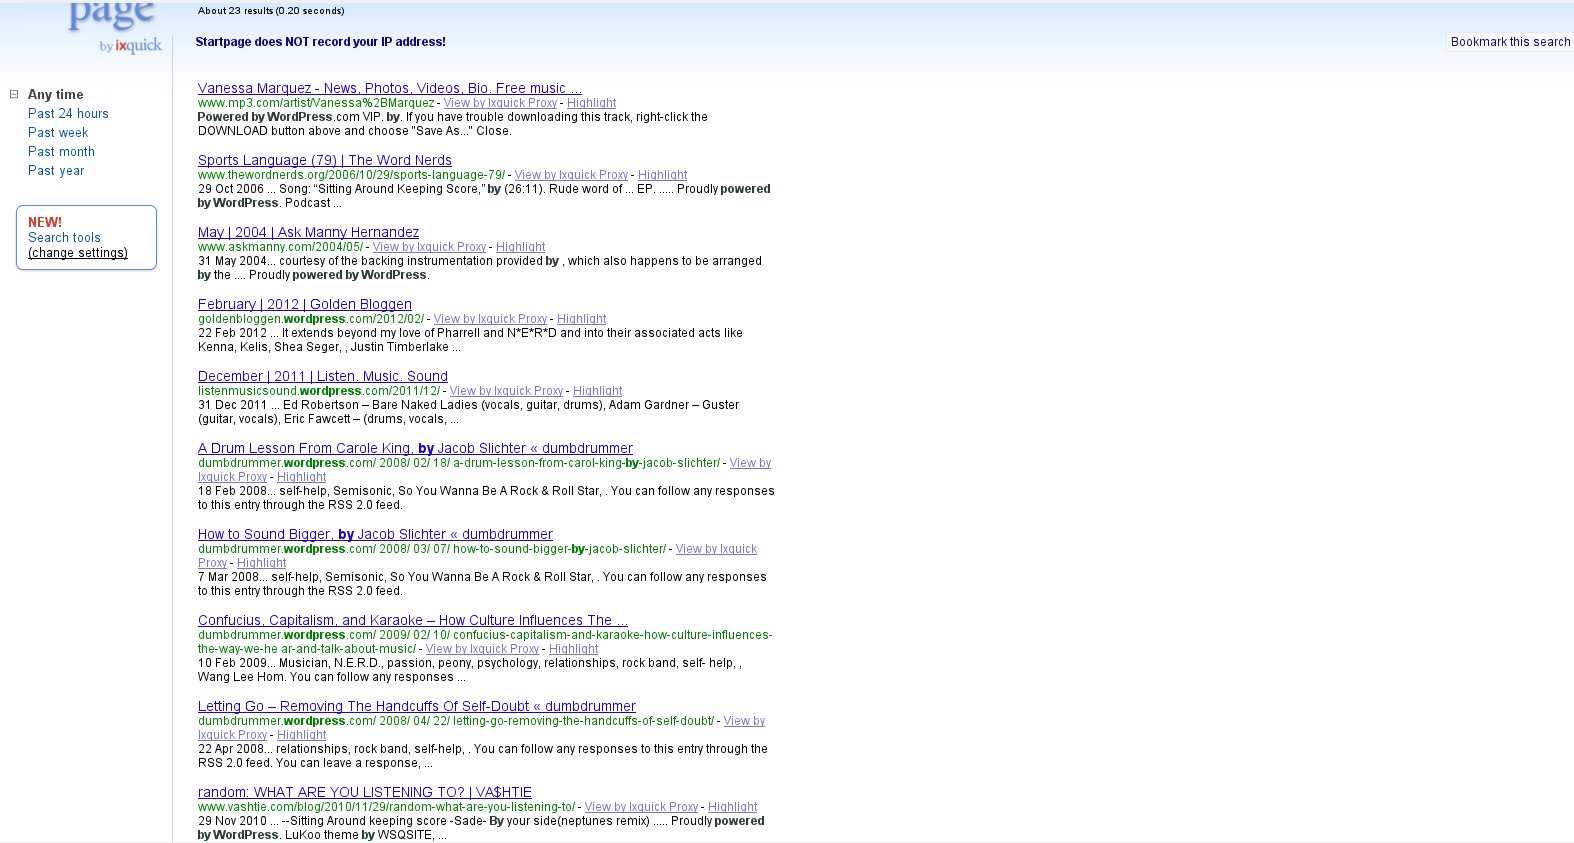
Task: Highlight the Vanessa Marquez mp3.com result
Action: coord(592,103)
